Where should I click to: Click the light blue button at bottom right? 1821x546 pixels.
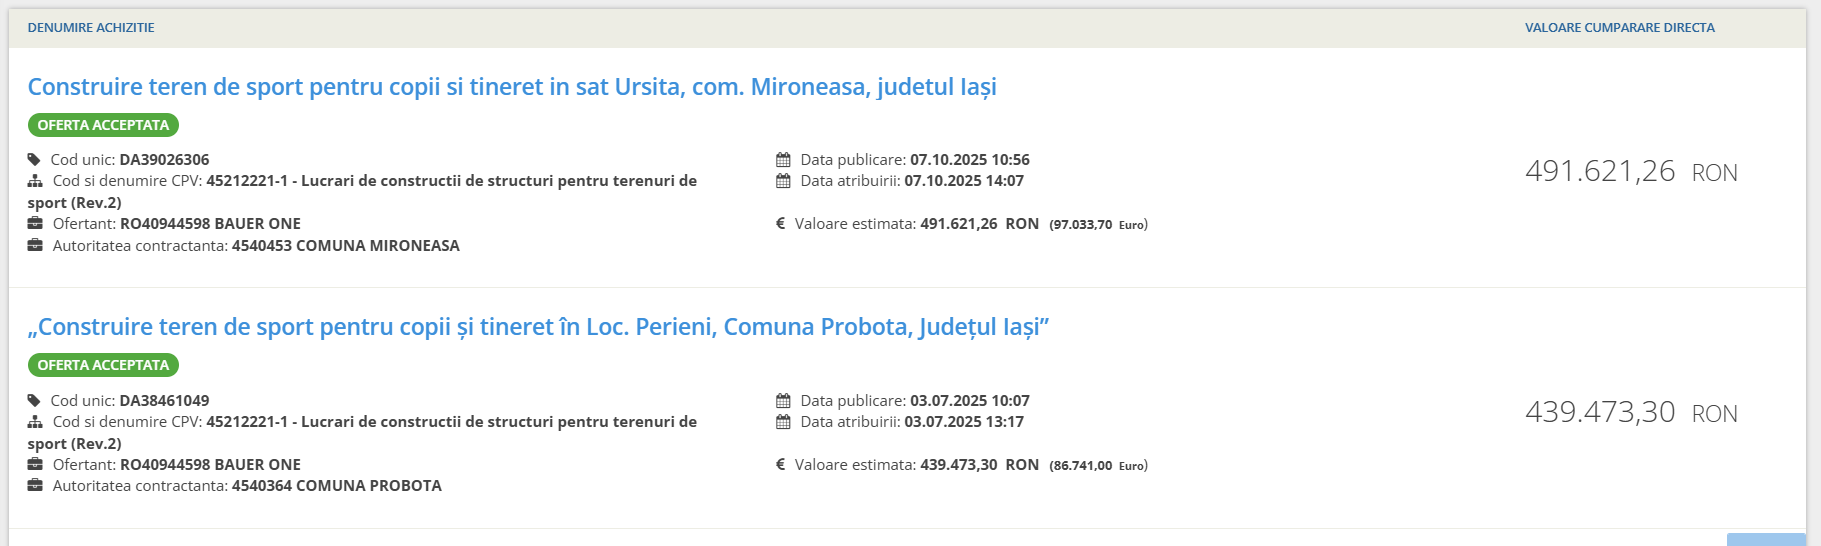[1765, 540]
